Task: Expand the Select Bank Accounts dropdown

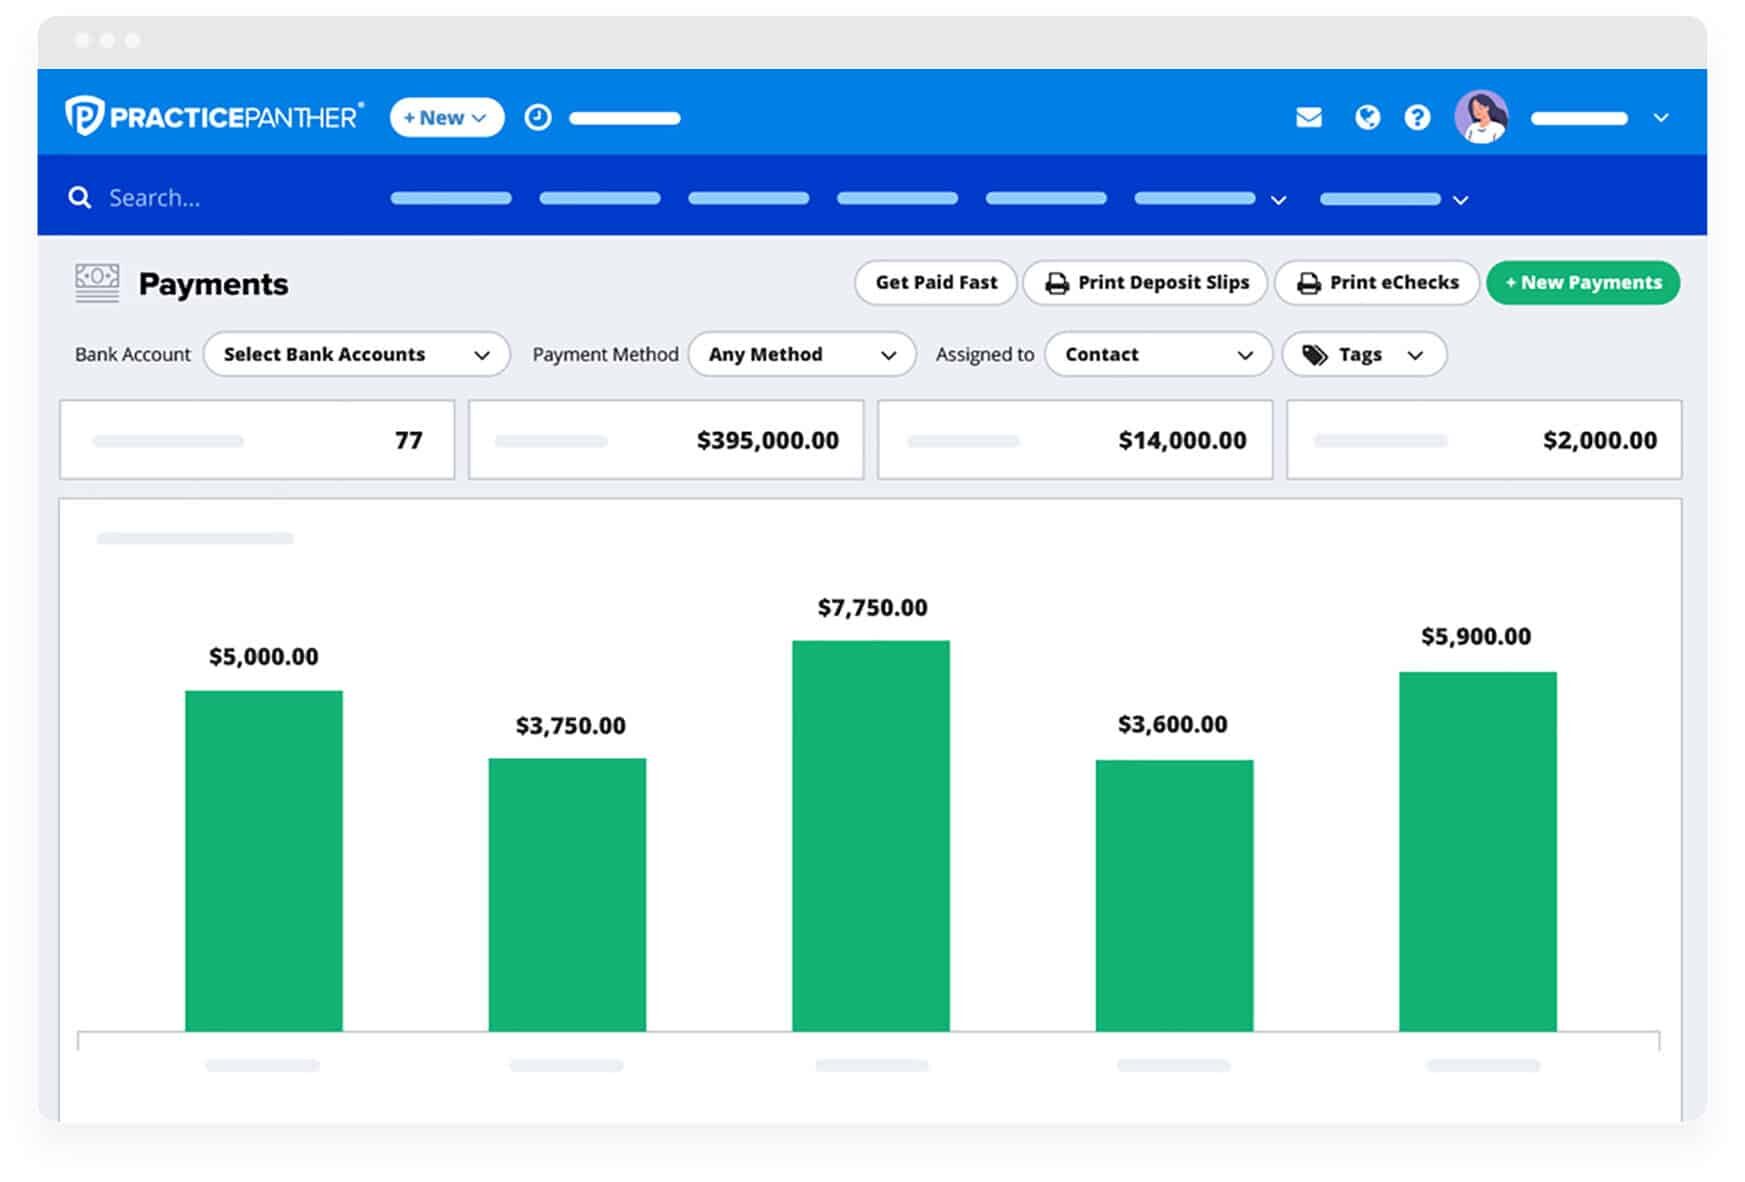Action: click(356, 354)
